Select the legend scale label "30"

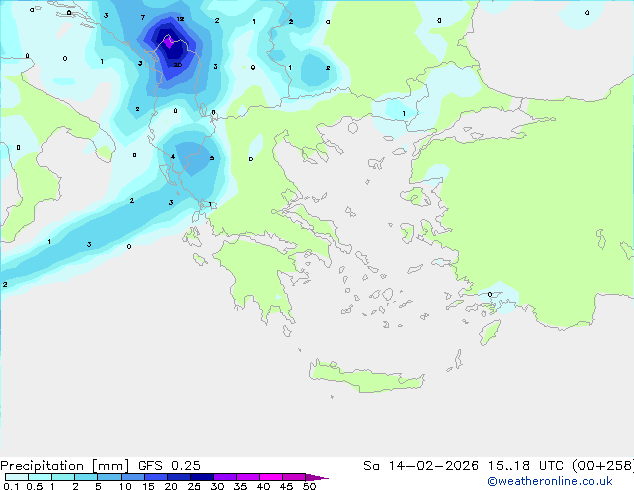tap(217, 486)
